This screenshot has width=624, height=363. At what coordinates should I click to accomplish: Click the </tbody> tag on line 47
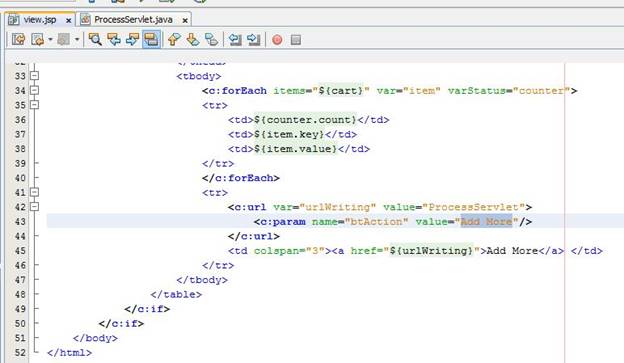(202, 280)
